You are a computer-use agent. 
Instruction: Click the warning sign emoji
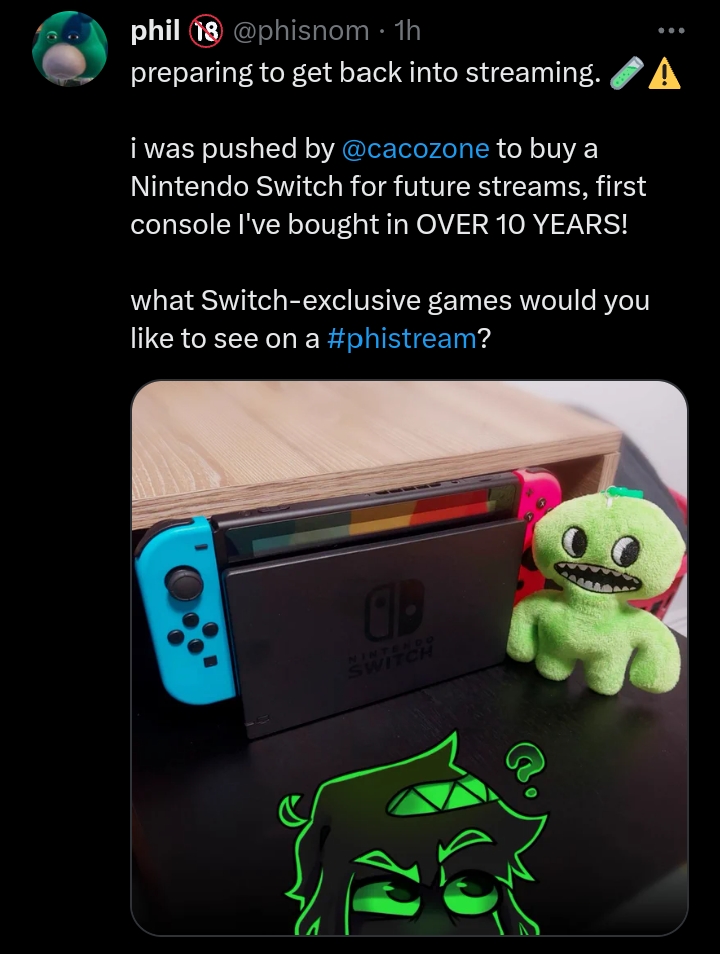665,74
